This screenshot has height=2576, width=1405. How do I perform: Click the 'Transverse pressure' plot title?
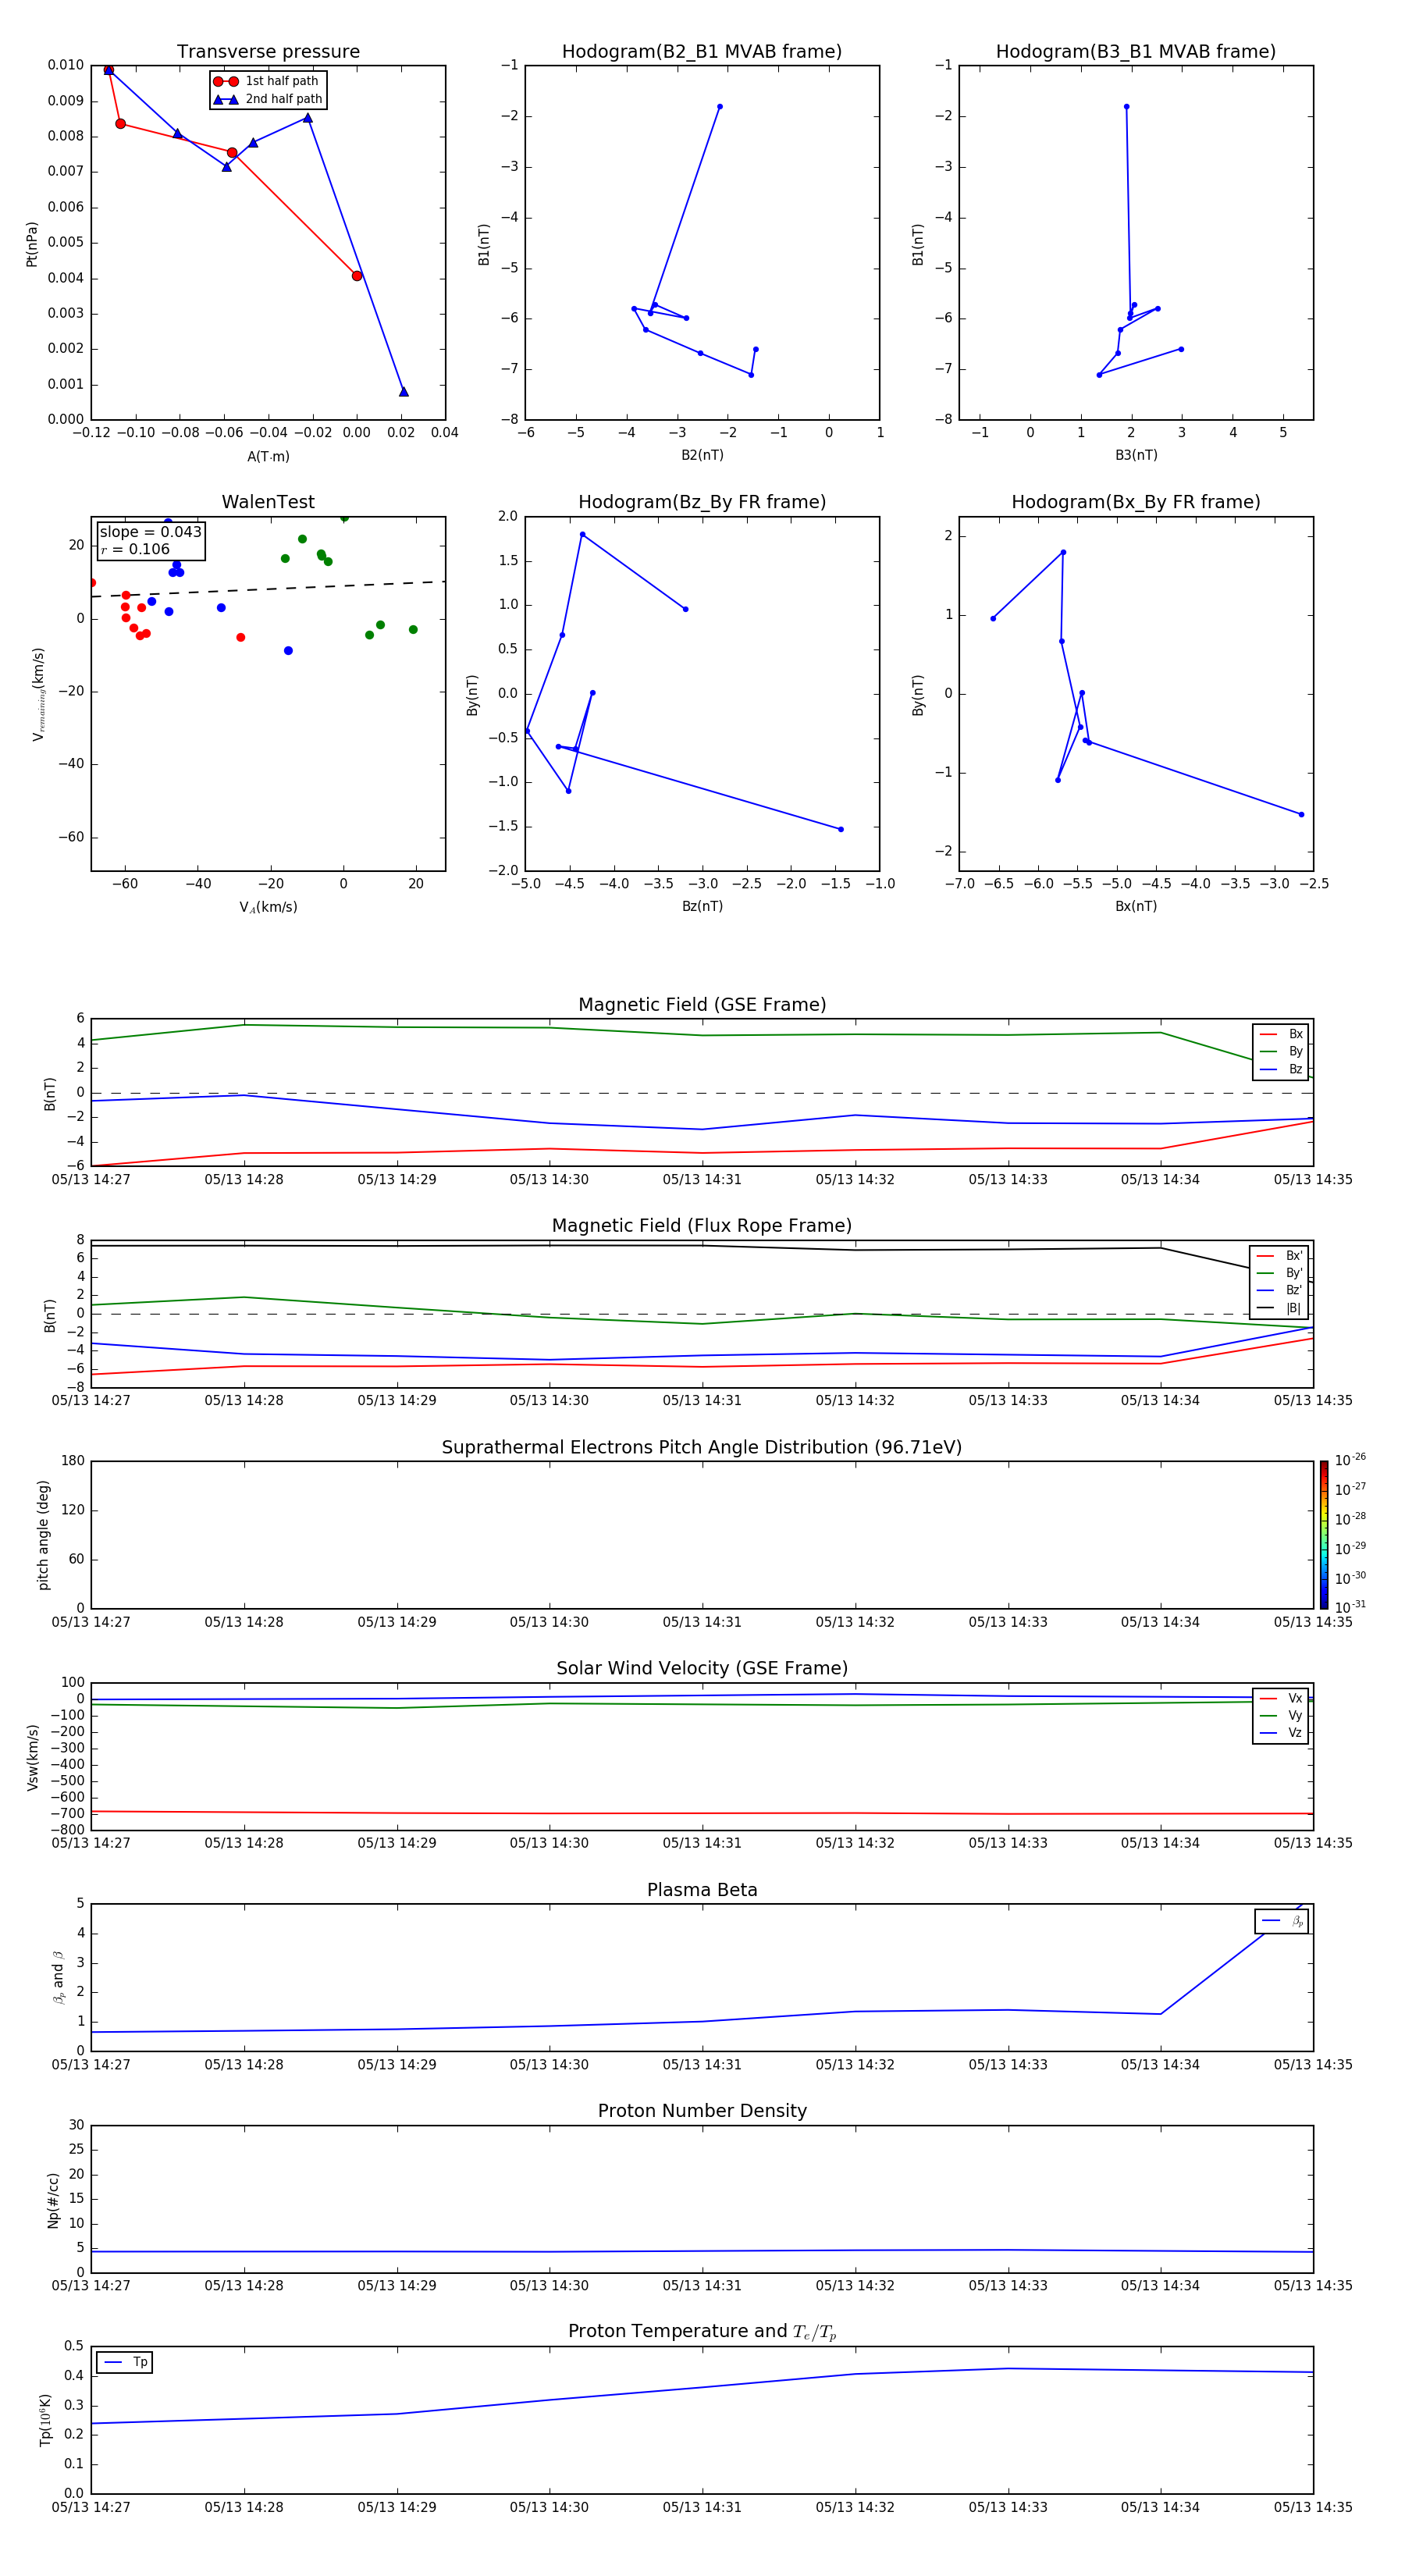click(x=268, y=51)
